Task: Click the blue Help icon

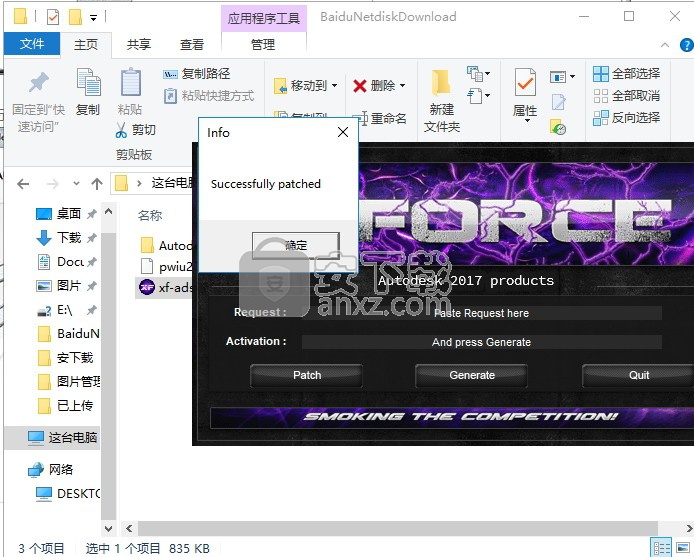Action: pos(686,45)
